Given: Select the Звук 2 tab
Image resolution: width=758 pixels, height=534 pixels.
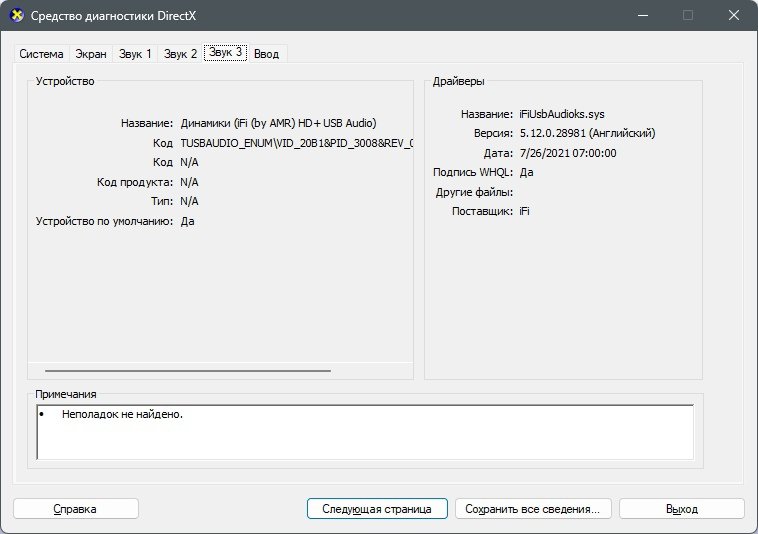Looking at the screenshot, I should coord(180,54).
